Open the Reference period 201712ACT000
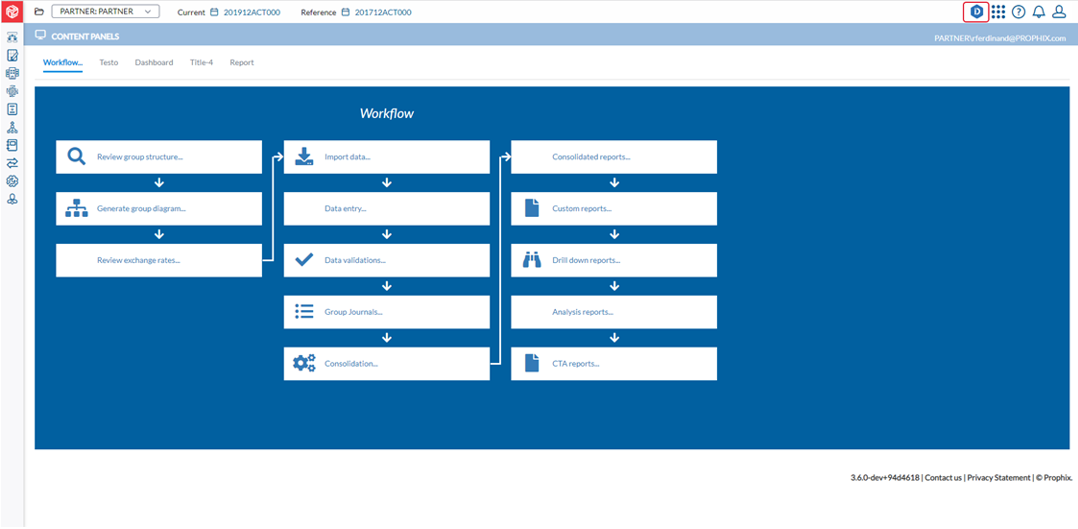Screen dimensions: 1078x529 click(383, 12)
